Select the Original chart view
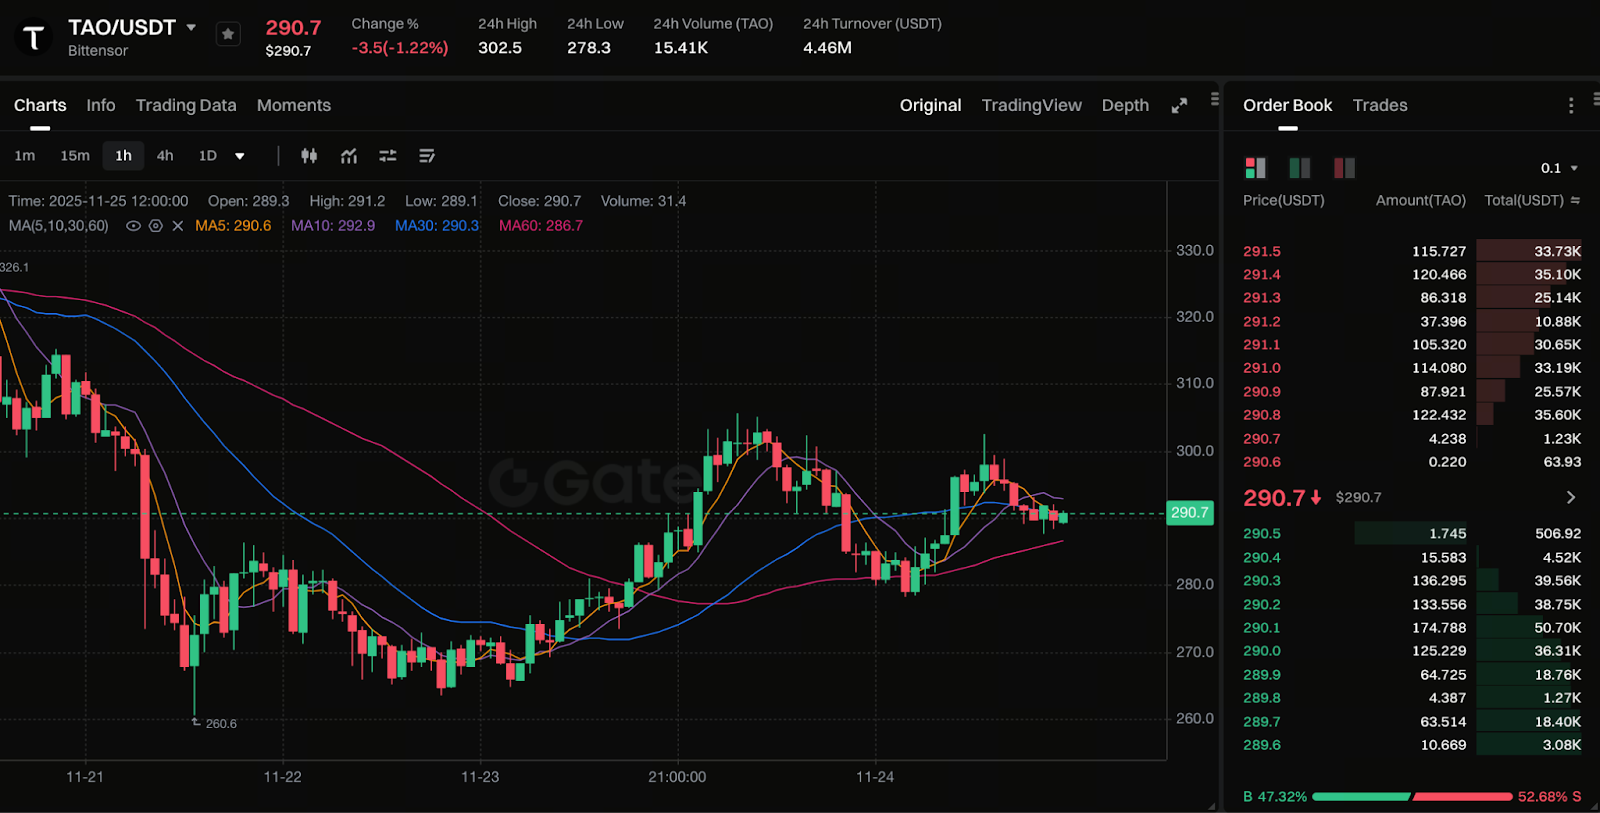This screenshot has width=1600, height=813. pyautogui.click(x=931, y=105)
